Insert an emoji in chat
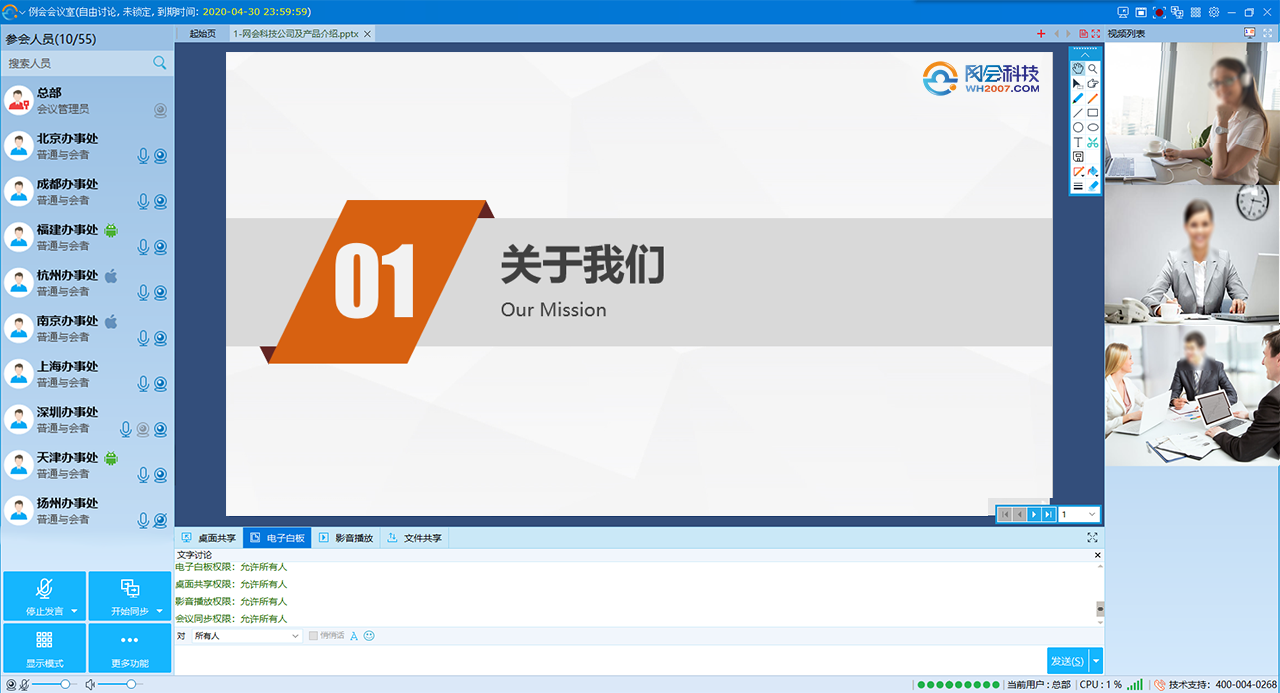Viewport: 1280px width, 693px height. (369, 636)
